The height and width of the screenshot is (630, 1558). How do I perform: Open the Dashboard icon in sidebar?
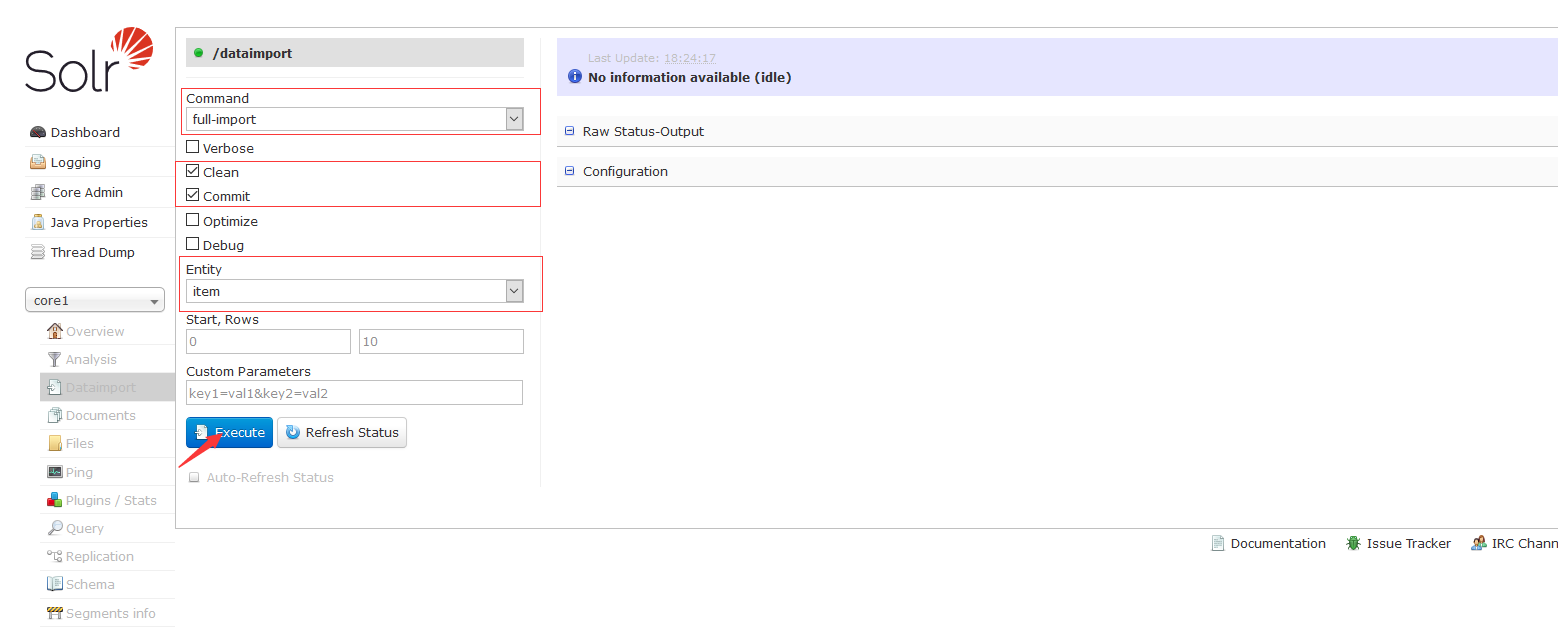[x=38, y=132]
